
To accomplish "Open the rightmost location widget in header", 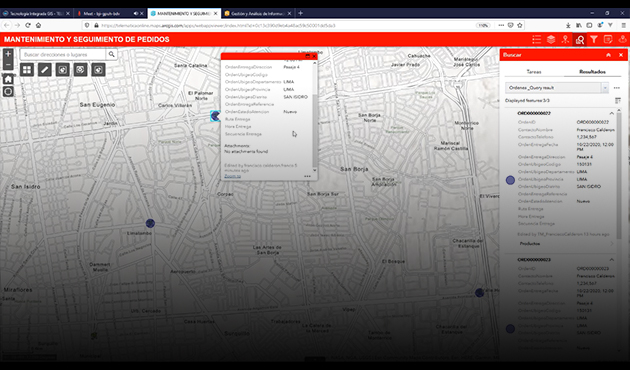I will pyautogui.click(x=622, y=39).
